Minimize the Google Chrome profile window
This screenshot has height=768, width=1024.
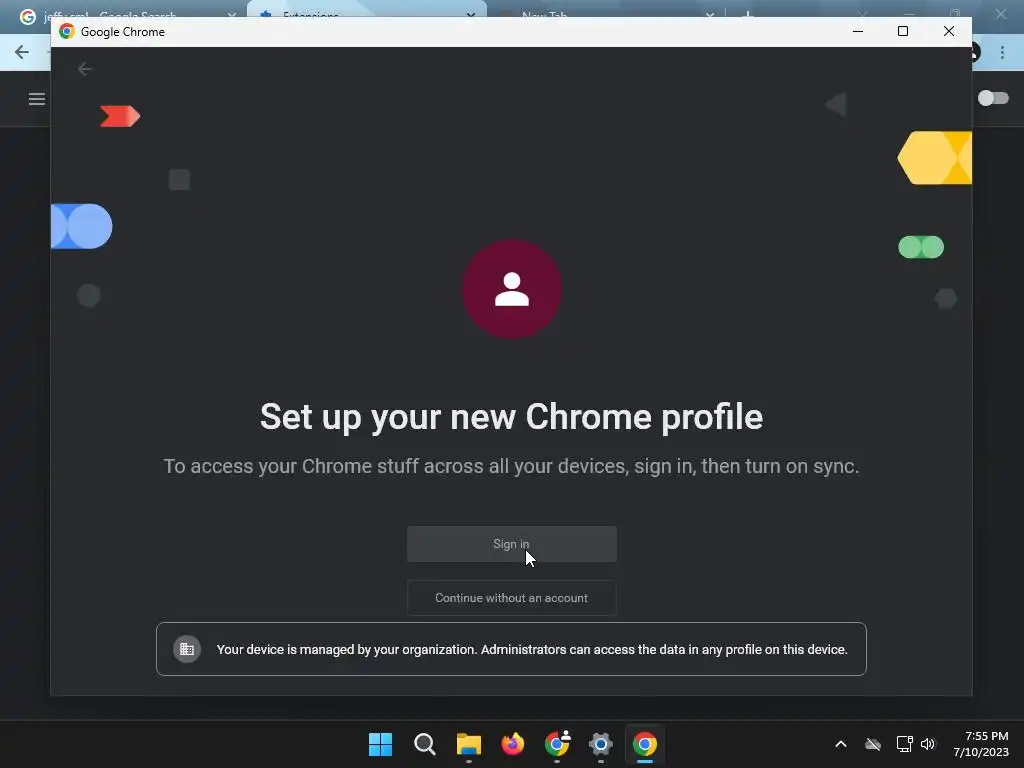point(858,31)
